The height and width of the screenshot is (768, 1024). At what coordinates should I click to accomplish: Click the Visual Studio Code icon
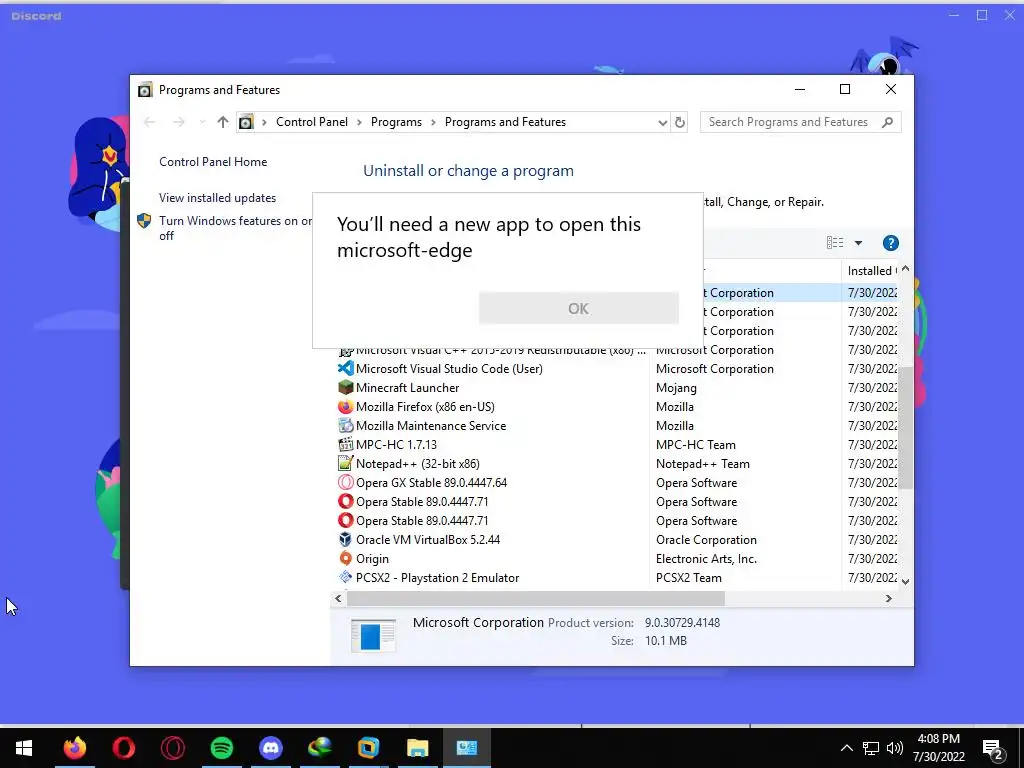point(345,368)
